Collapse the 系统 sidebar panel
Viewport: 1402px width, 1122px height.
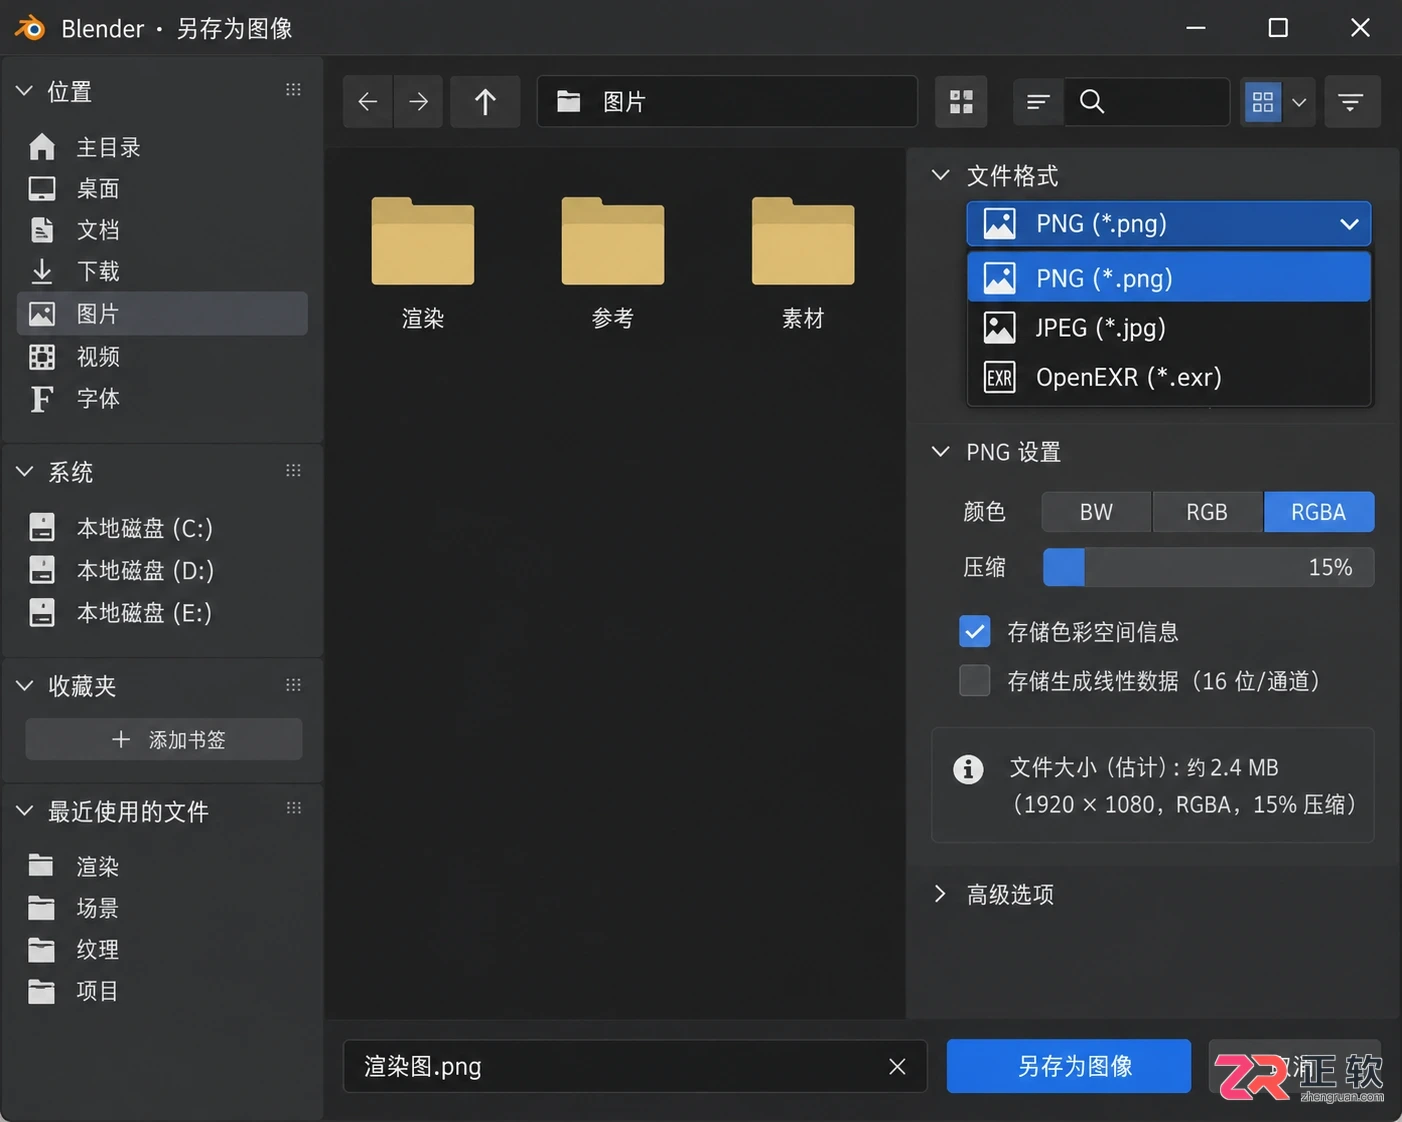point(25,472)
